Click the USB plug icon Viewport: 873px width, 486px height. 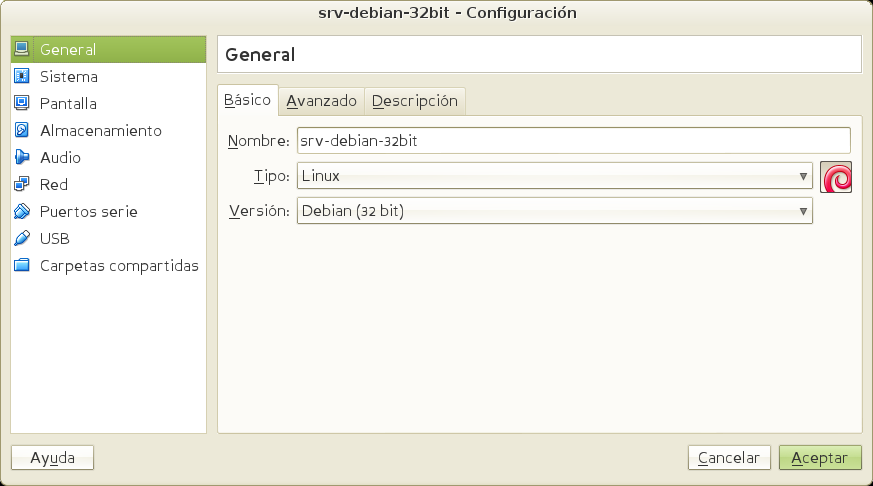coord(22,238)
